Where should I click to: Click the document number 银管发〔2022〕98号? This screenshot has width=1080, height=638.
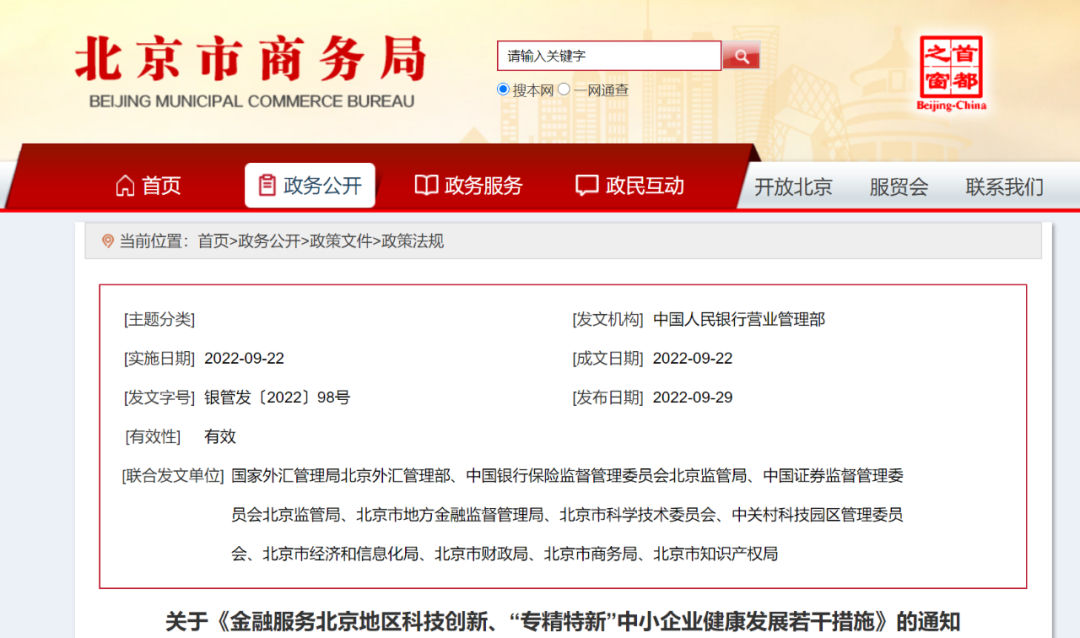277,398
